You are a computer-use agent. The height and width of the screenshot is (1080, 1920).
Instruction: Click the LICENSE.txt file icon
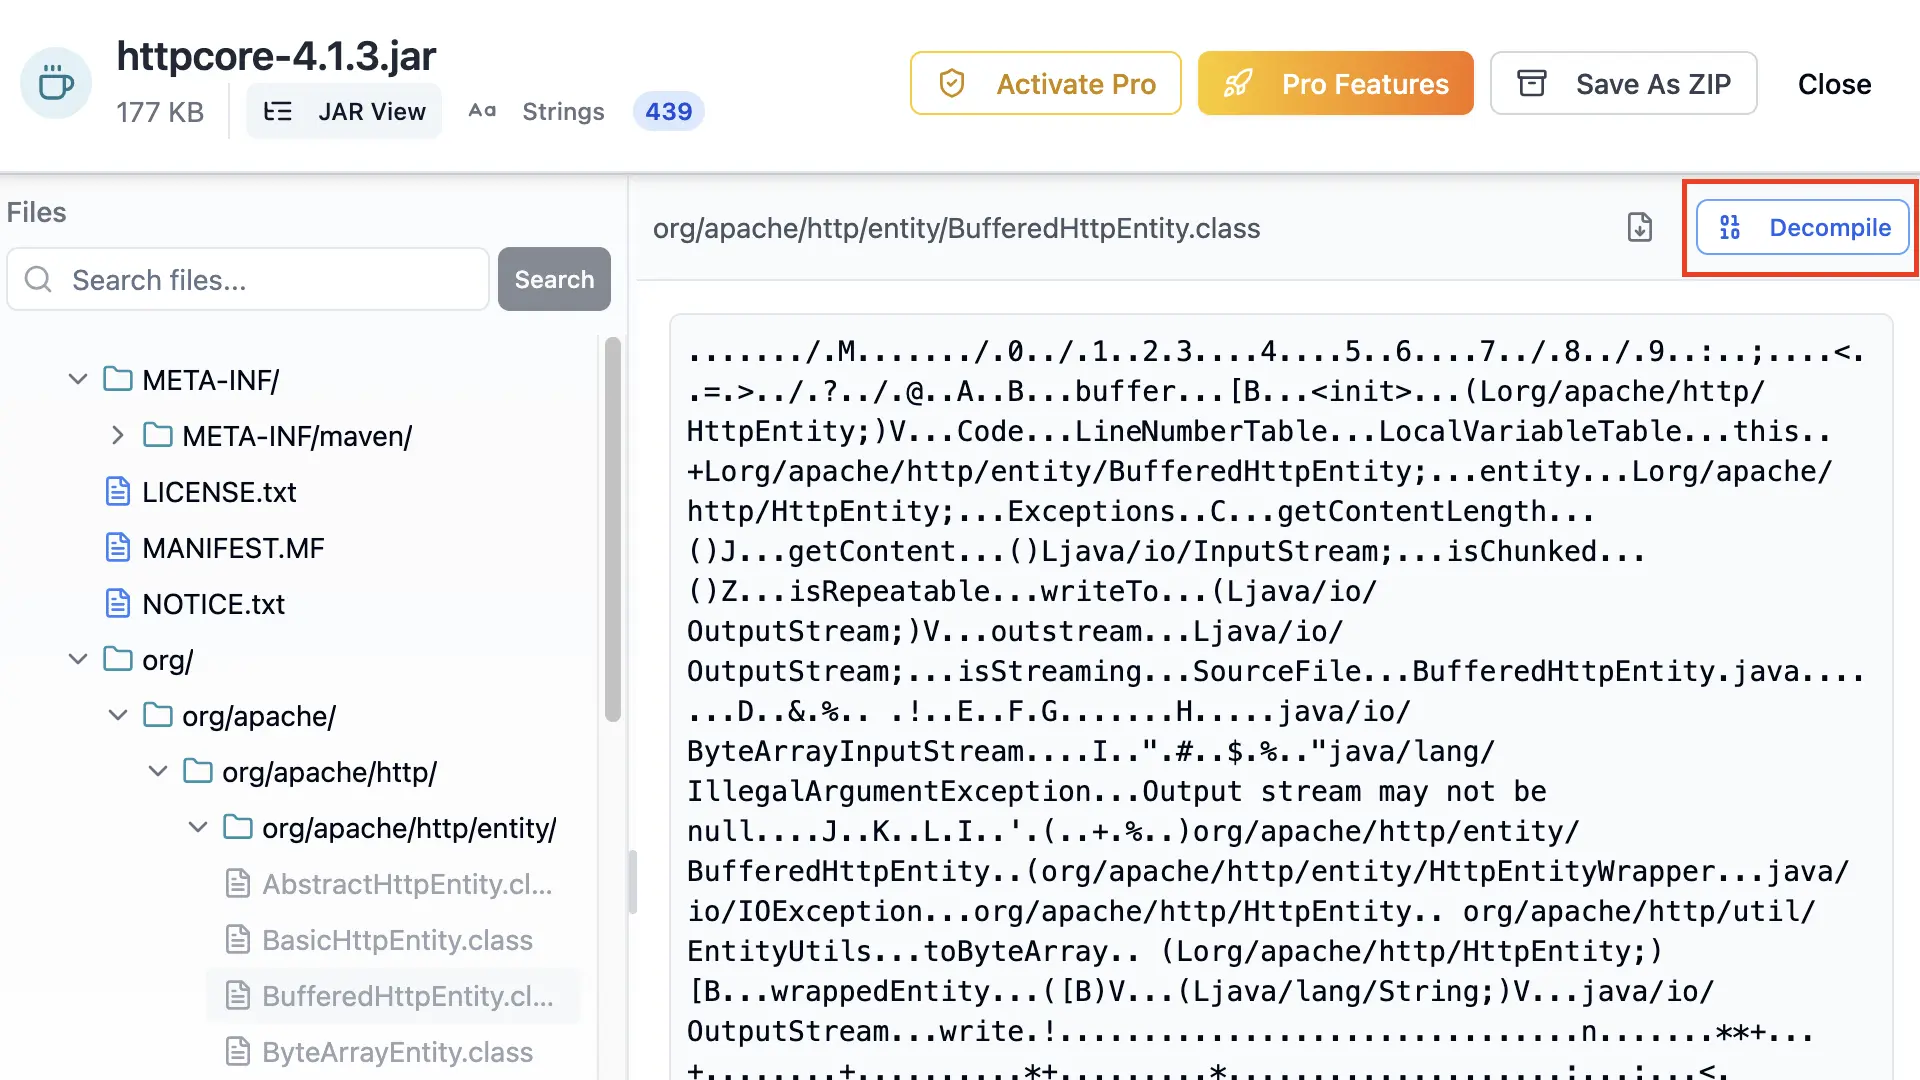[118, 492]
